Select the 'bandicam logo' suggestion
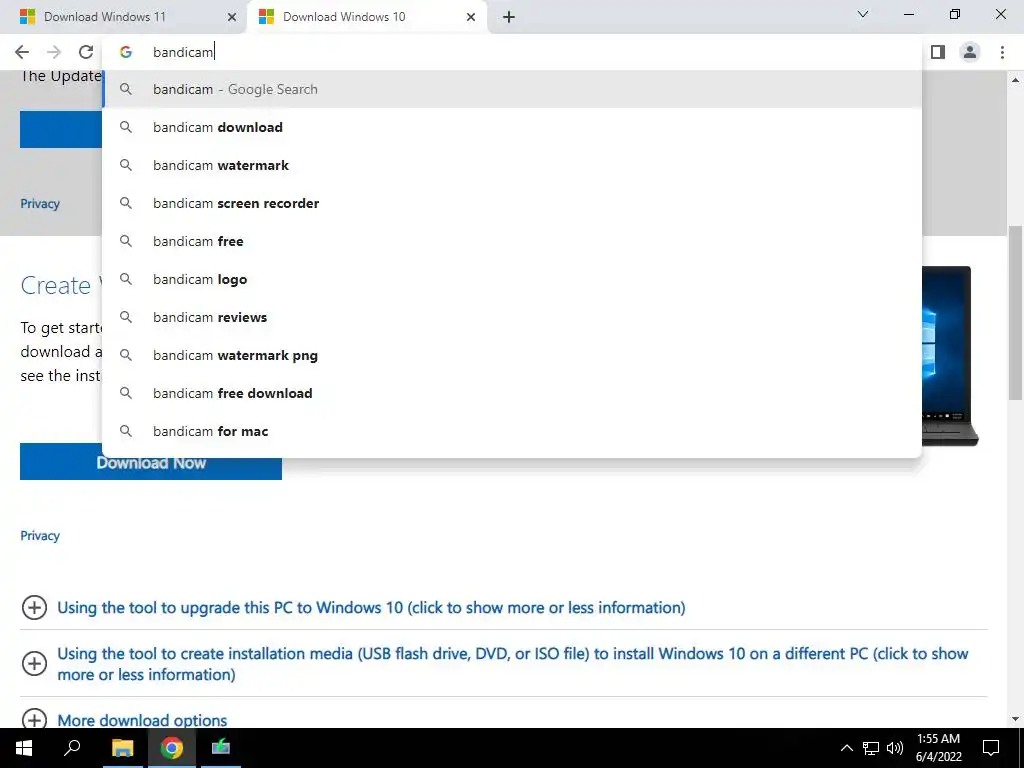This screenshot has height=768, width=1024. (x=512, y=279)
